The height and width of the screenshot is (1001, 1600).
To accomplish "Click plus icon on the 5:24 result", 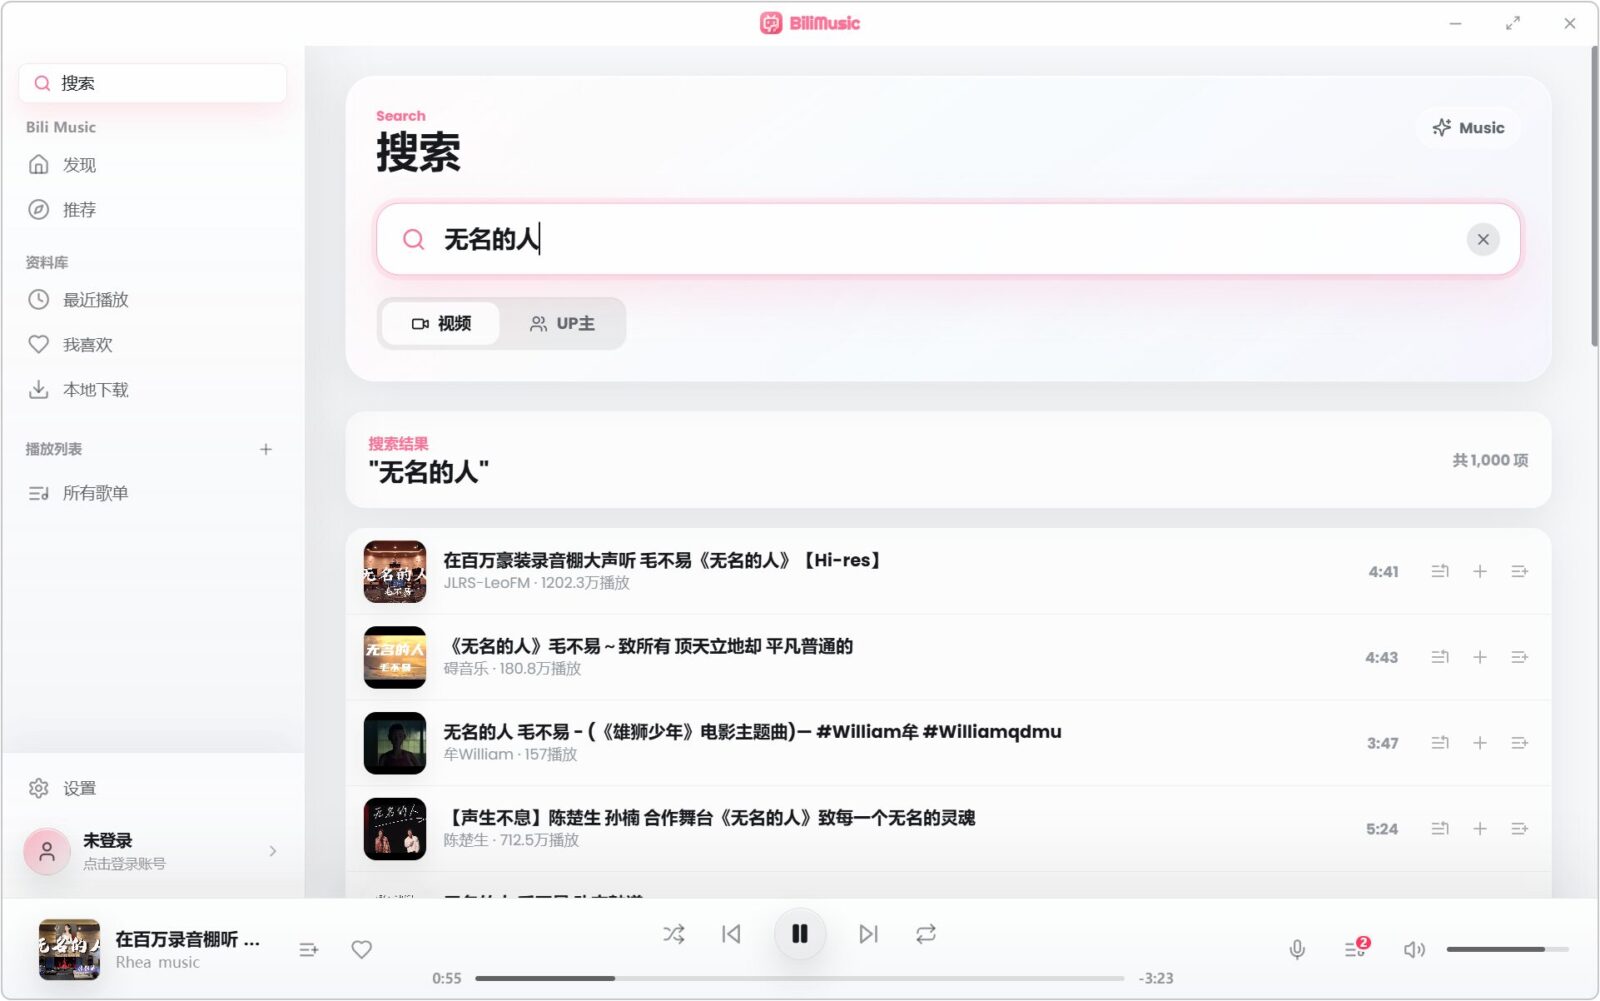I will point(1480,830).
